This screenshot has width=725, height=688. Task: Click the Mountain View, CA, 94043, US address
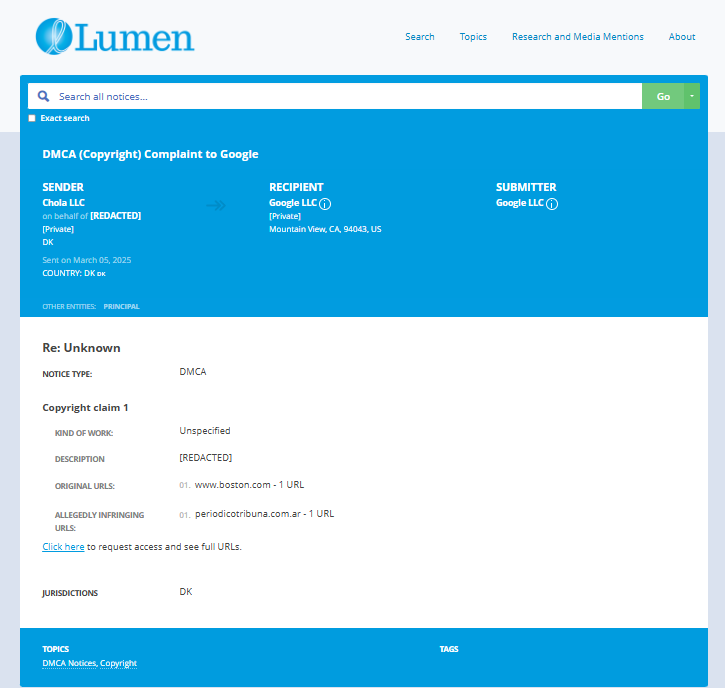pyautogui.click(x=325, y=229)
